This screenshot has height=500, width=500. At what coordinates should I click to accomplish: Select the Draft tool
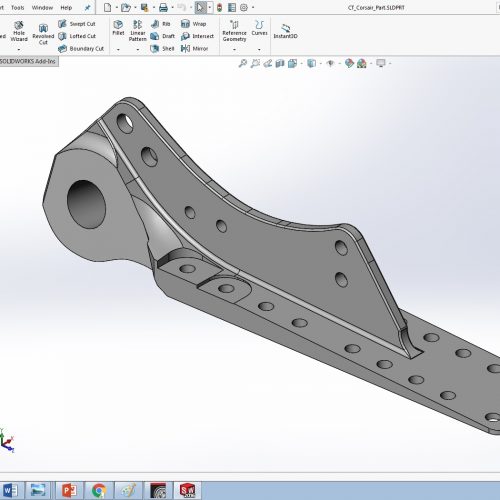click(162, 36)
